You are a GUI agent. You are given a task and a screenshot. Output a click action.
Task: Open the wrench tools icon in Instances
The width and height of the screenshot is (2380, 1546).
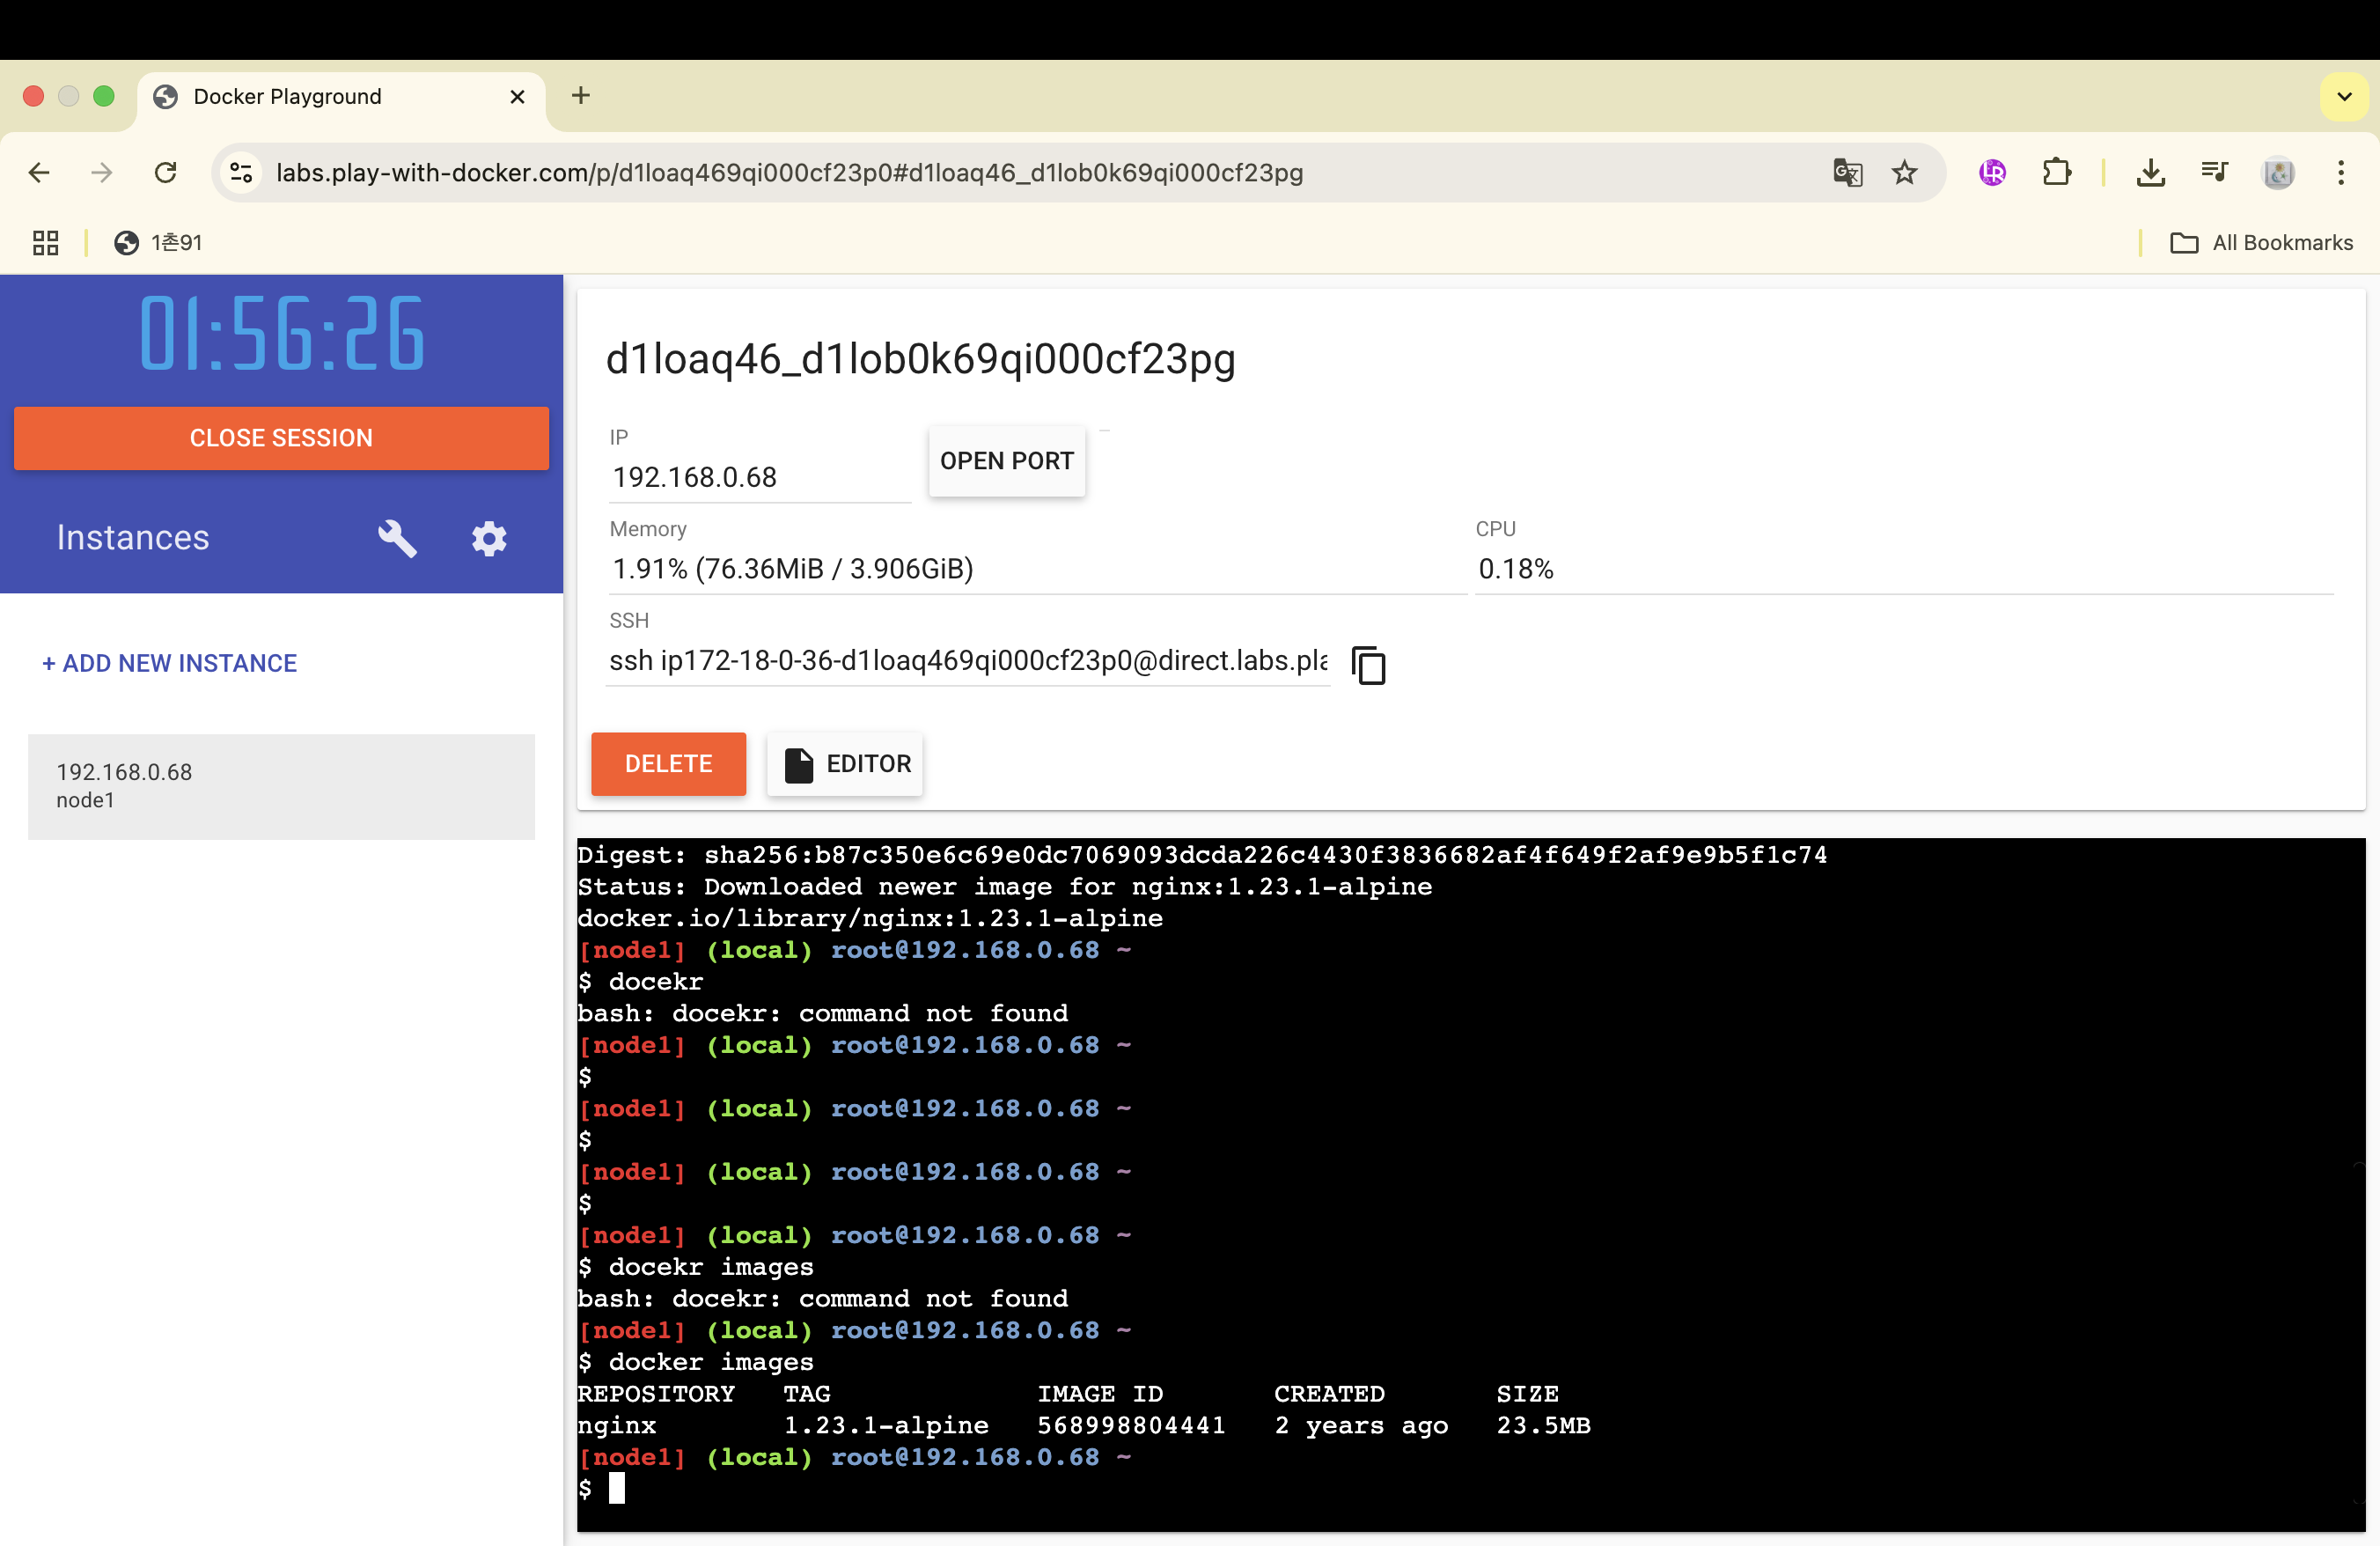397,538
